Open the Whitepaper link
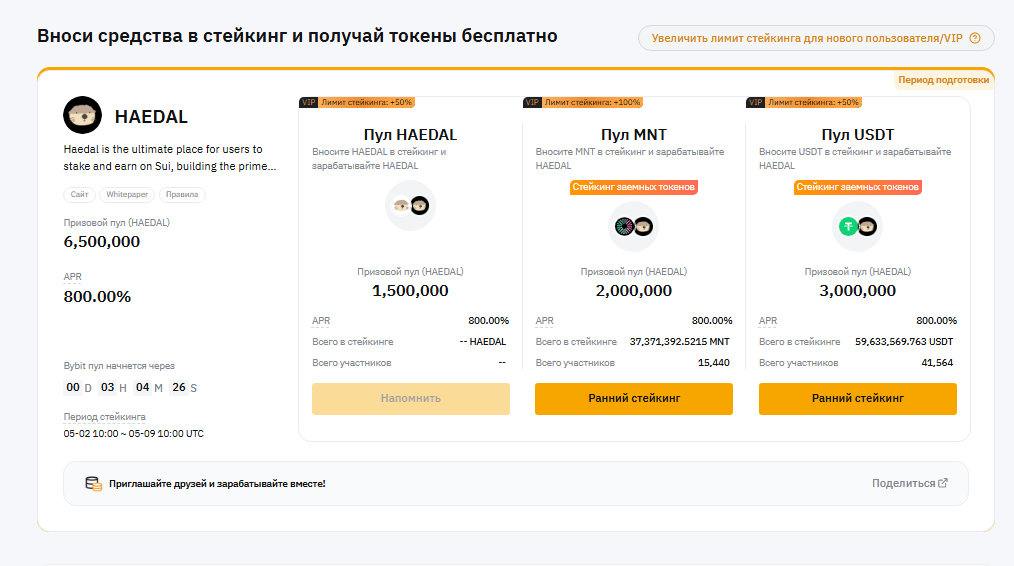1014x566 pixels. pos(127,195)
